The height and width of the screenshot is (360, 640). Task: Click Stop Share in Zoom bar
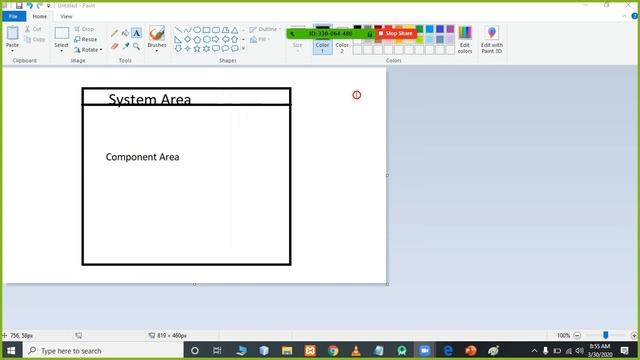point(396,33)
